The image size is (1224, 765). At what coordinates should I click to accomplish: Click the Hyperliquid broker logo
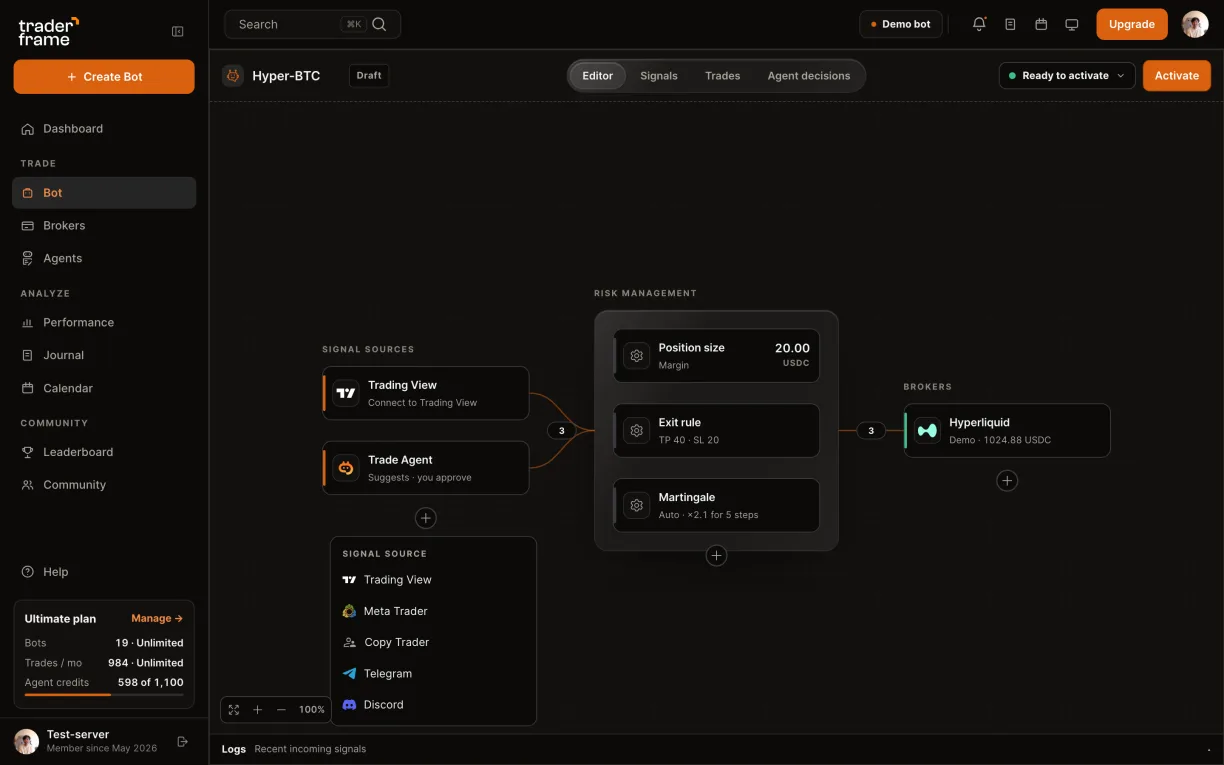[x=928, y=430]
